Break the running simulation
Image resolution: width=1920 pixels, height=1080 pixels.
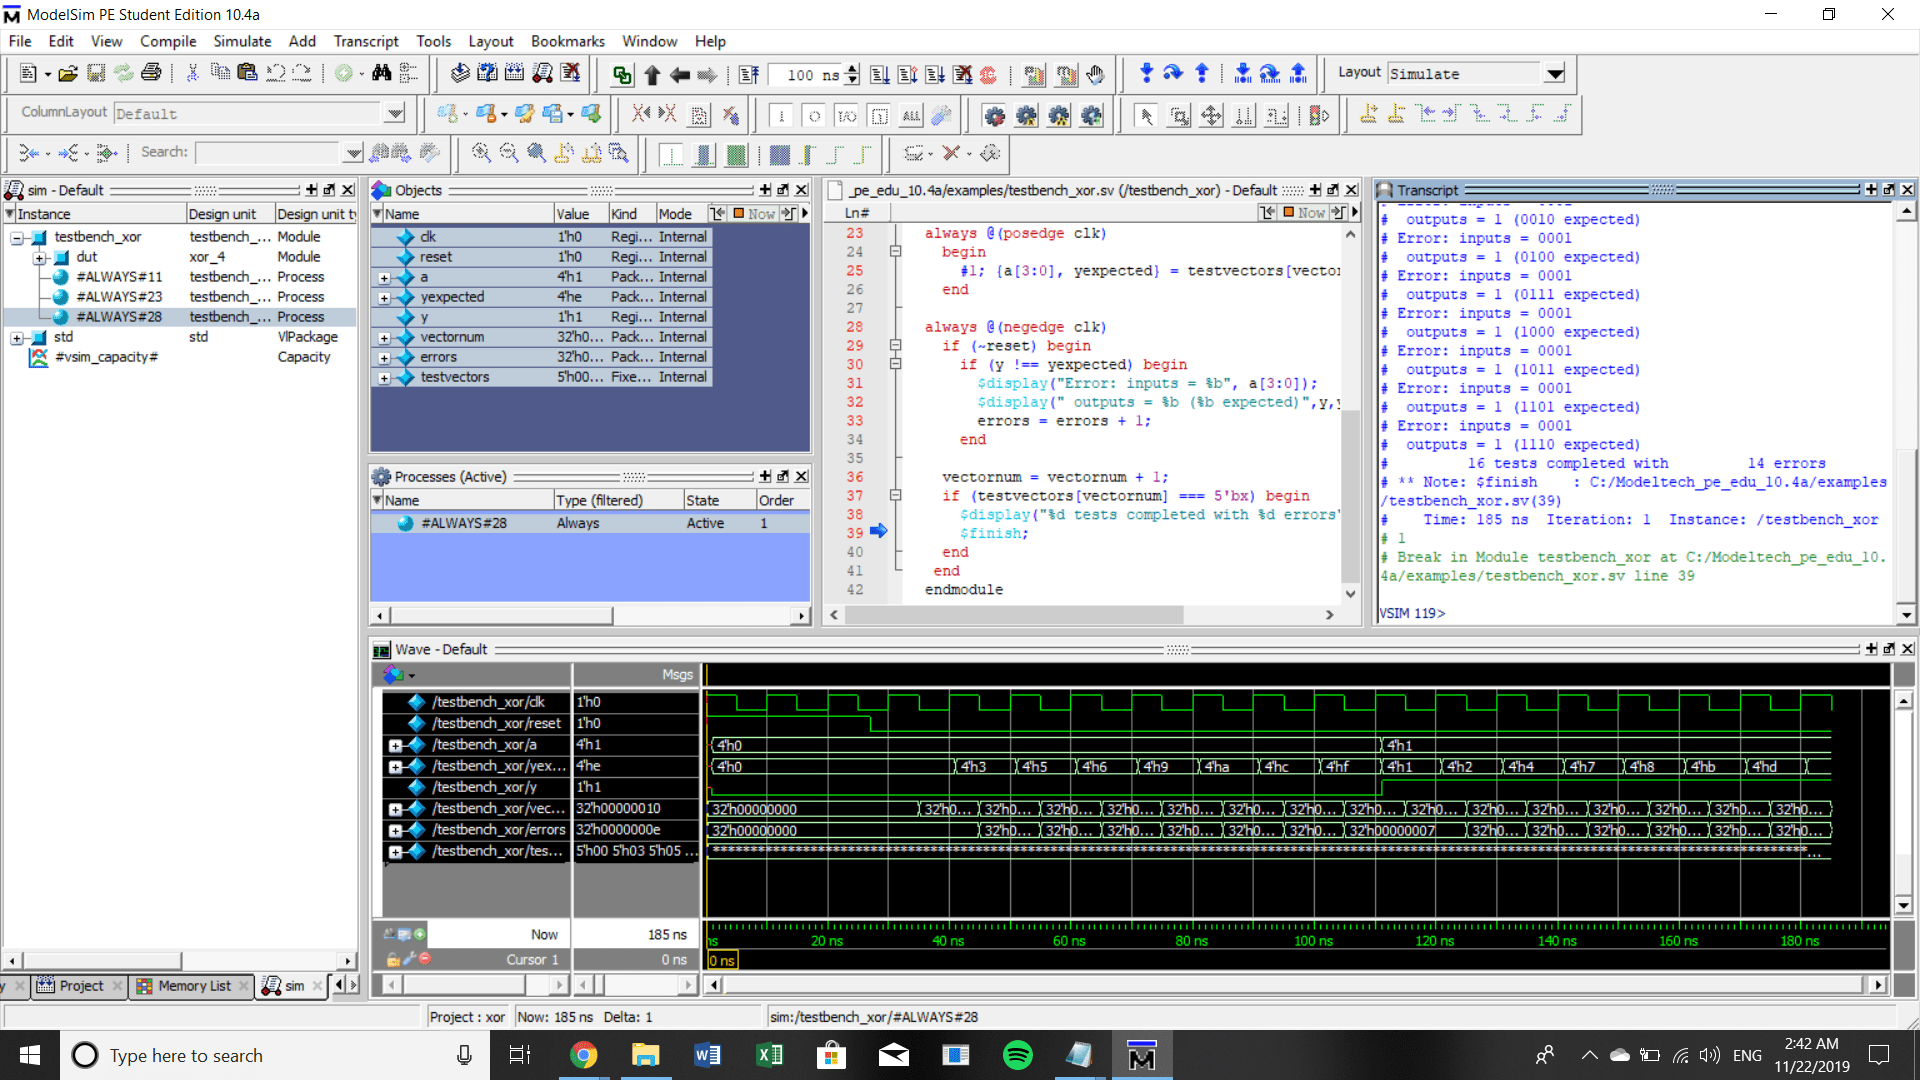(x=963, y=74)
